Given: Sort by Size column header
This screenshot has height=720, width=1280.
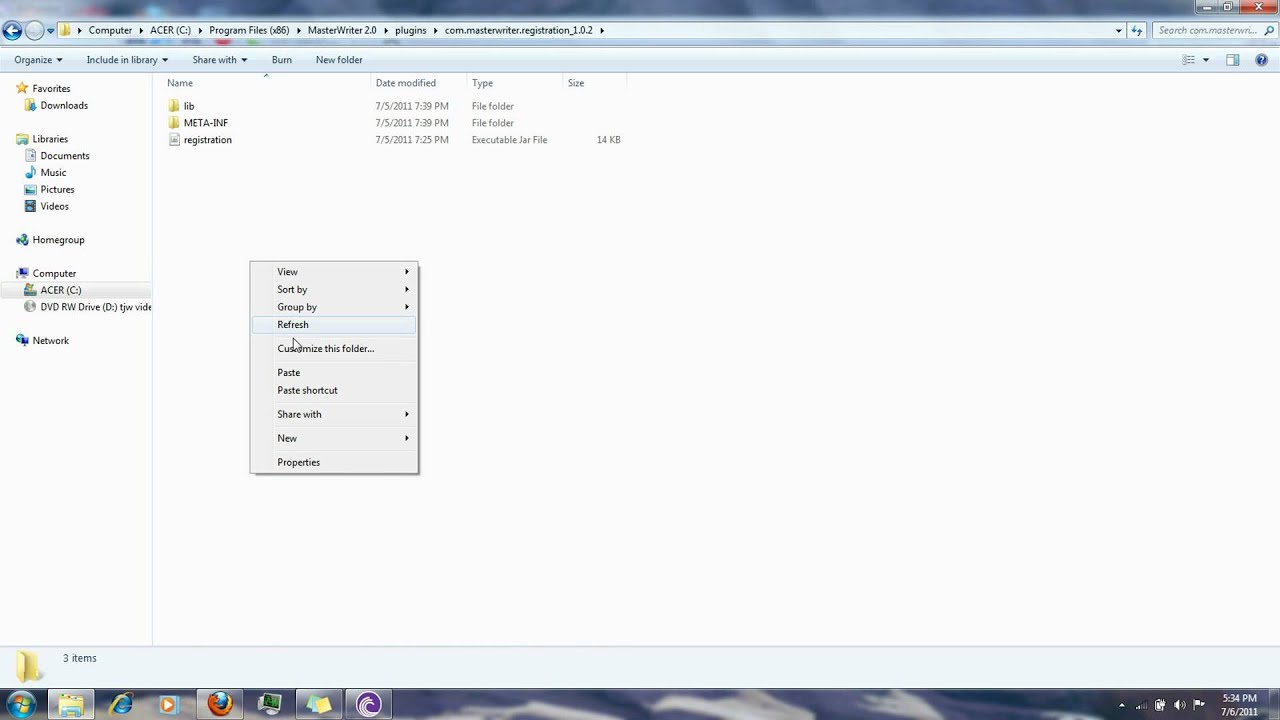Looking at the screenshot, I should click(594, 83).
